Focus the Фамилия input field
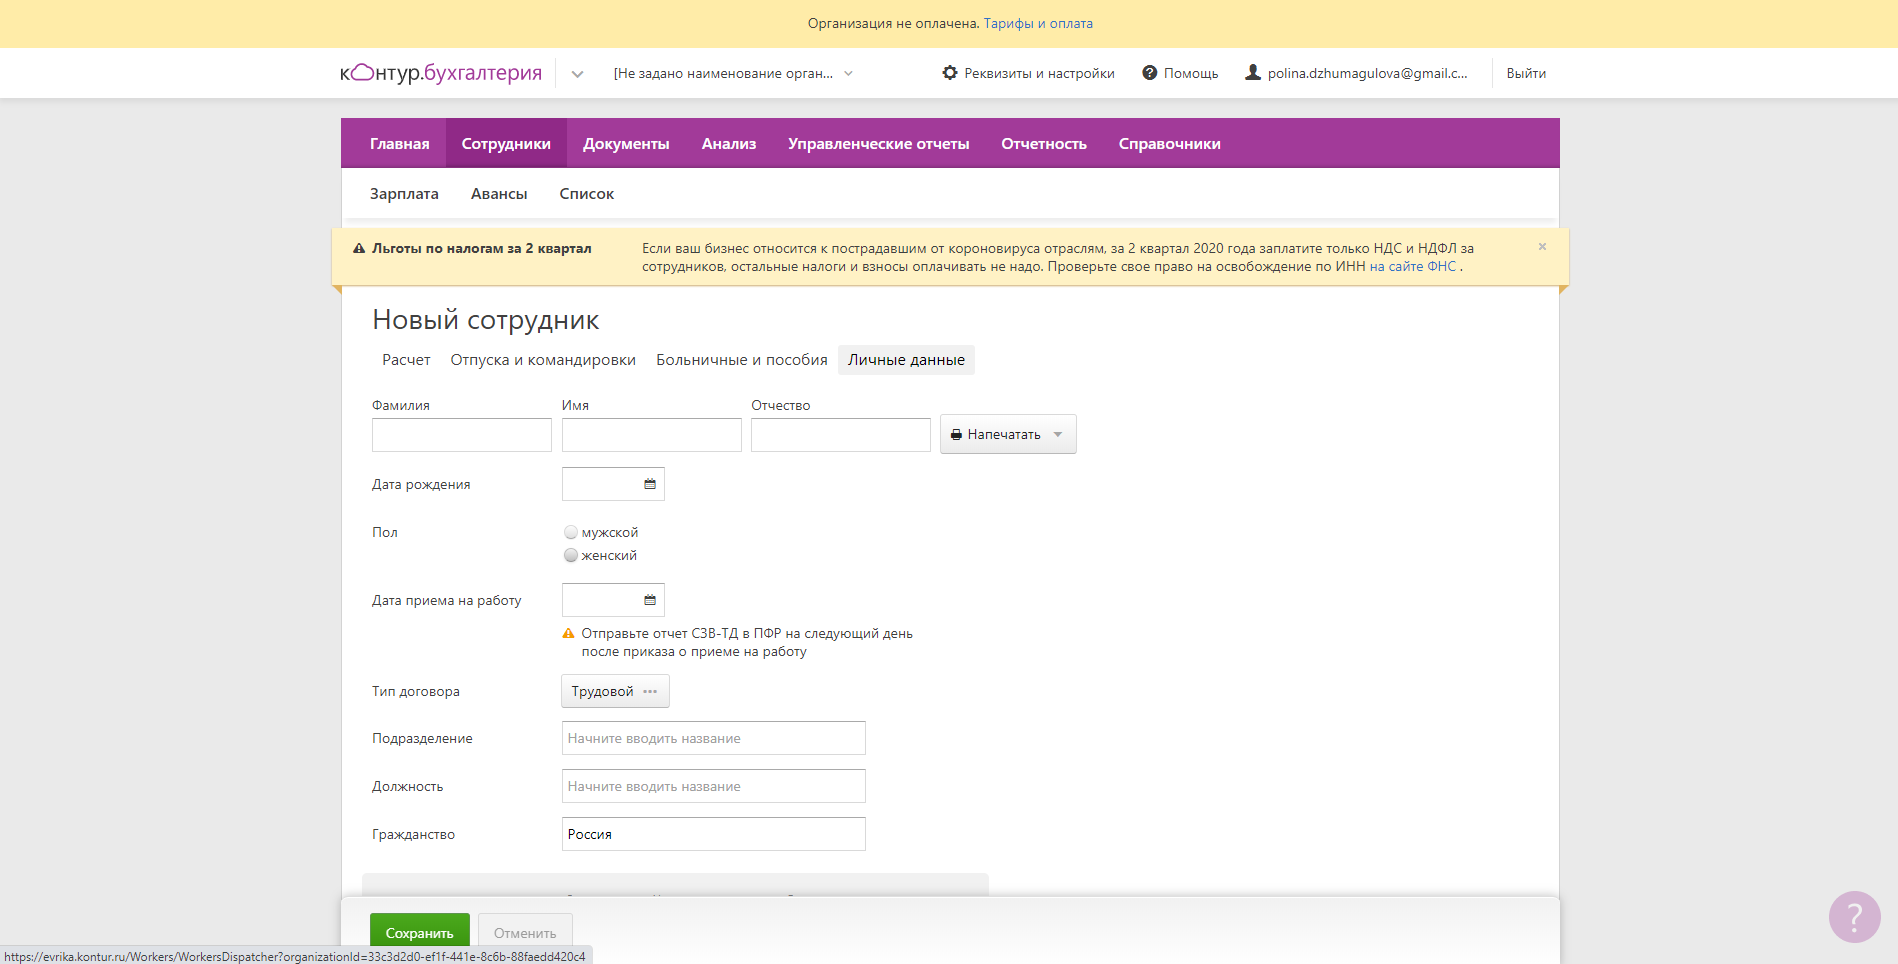 (x=462, y=435)
